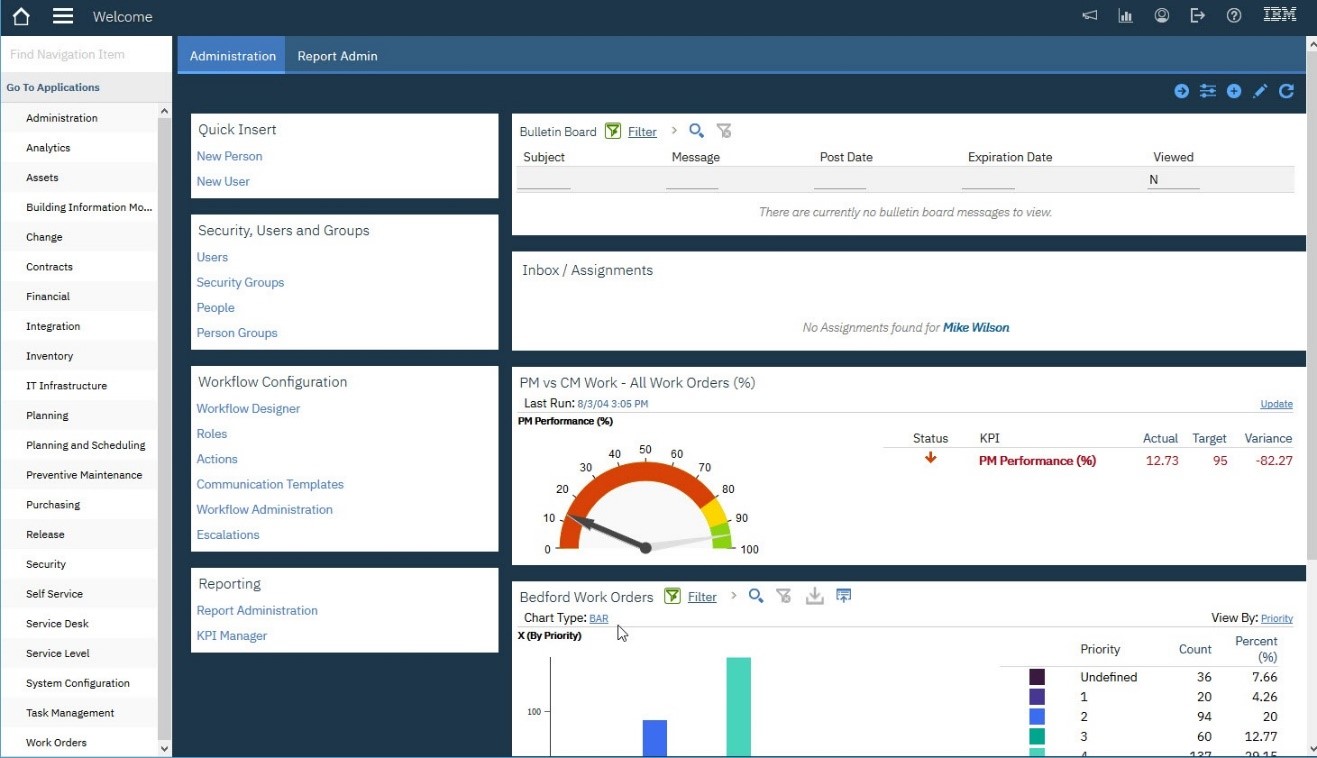Click the blue plus circle icon
The image size is (1317, 758).
[1234, 91]
